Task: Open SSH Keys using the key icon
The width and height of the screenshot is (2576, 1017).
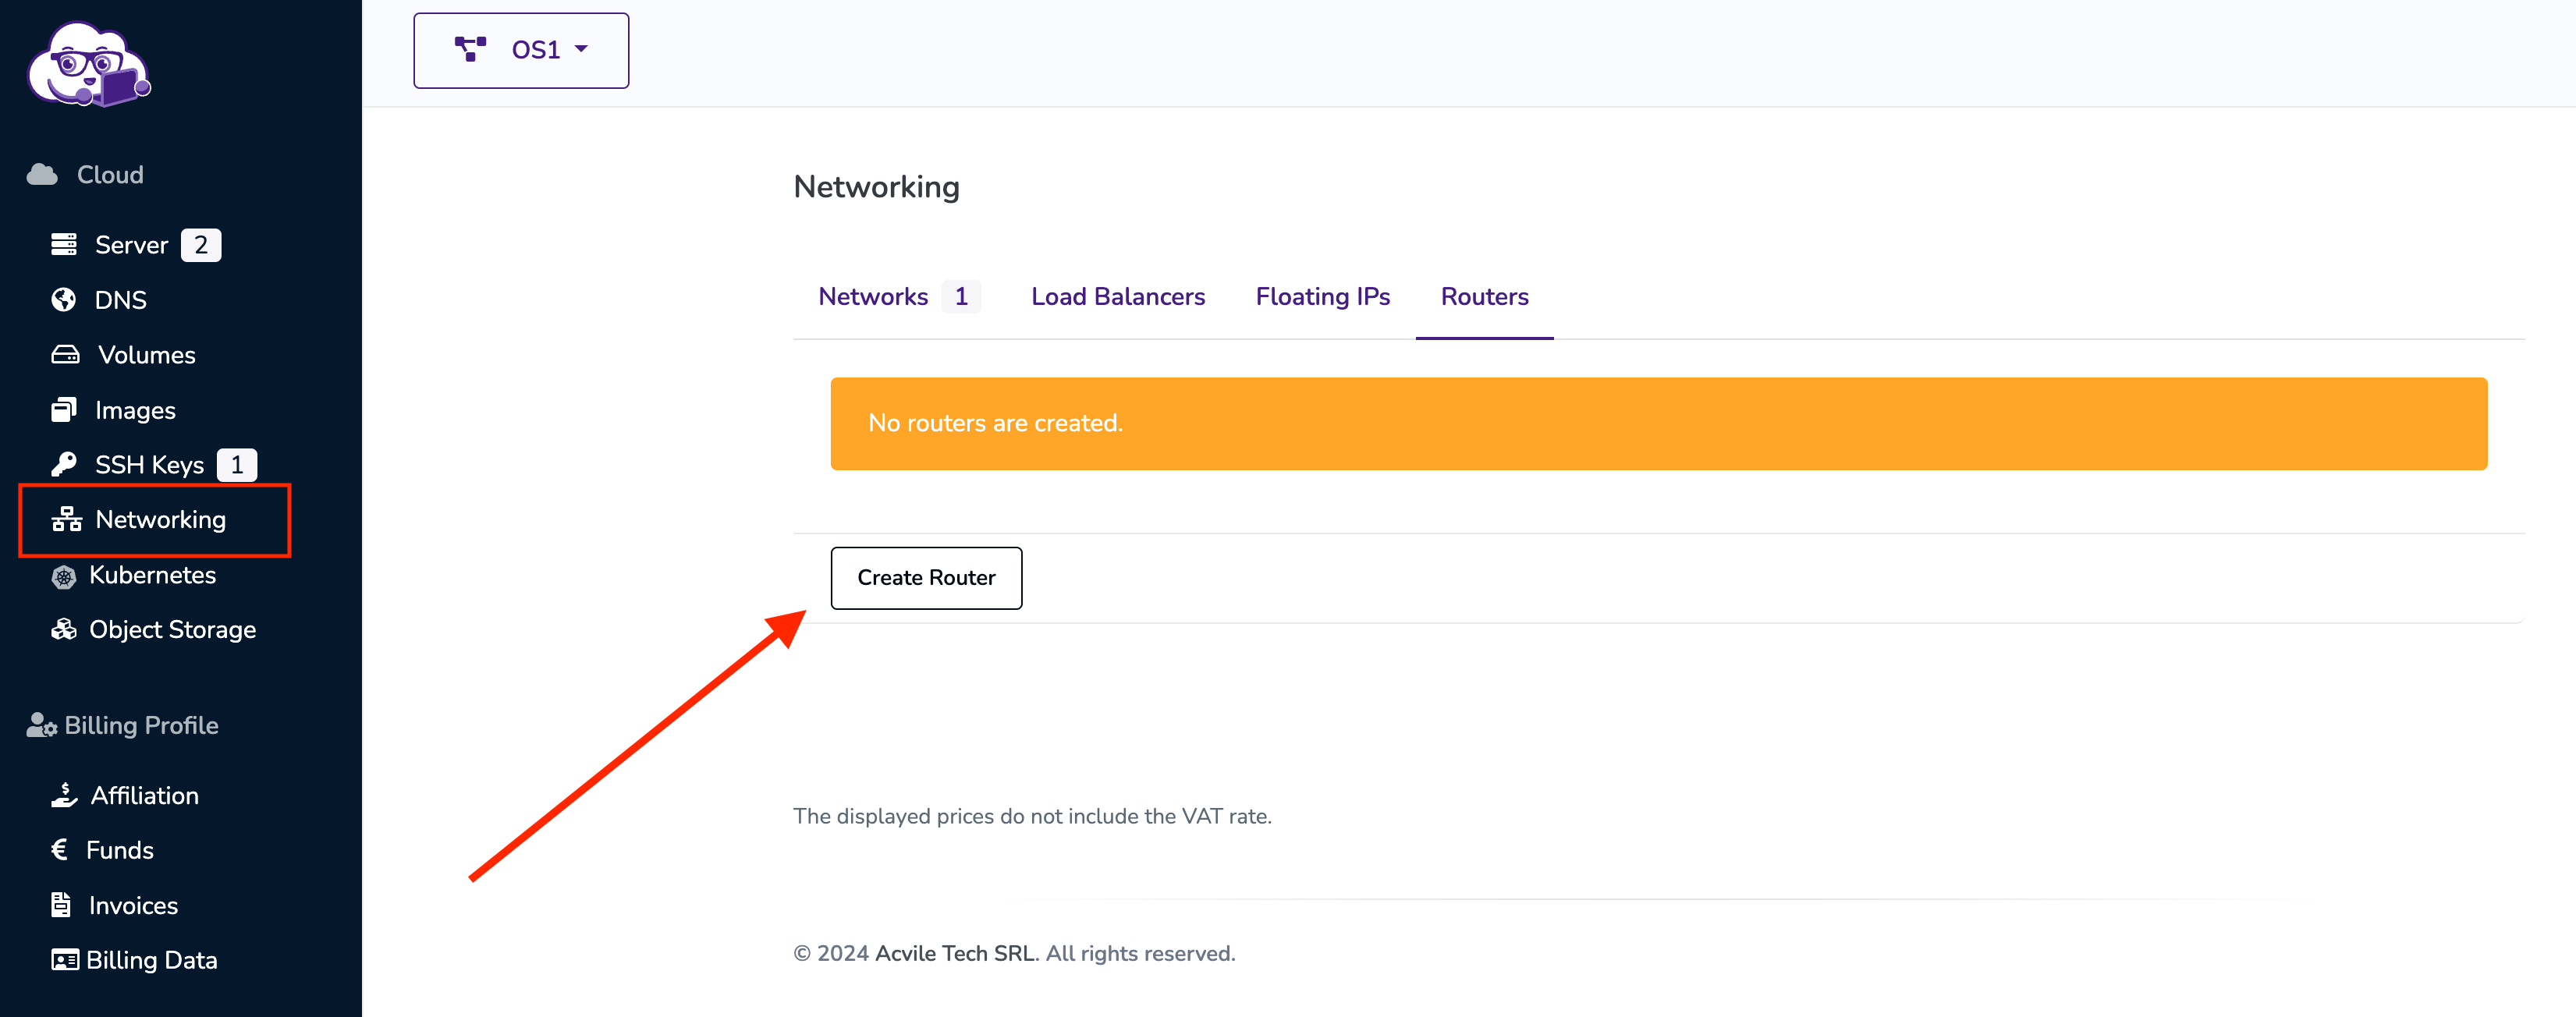Action: click(x=63, y=464)
